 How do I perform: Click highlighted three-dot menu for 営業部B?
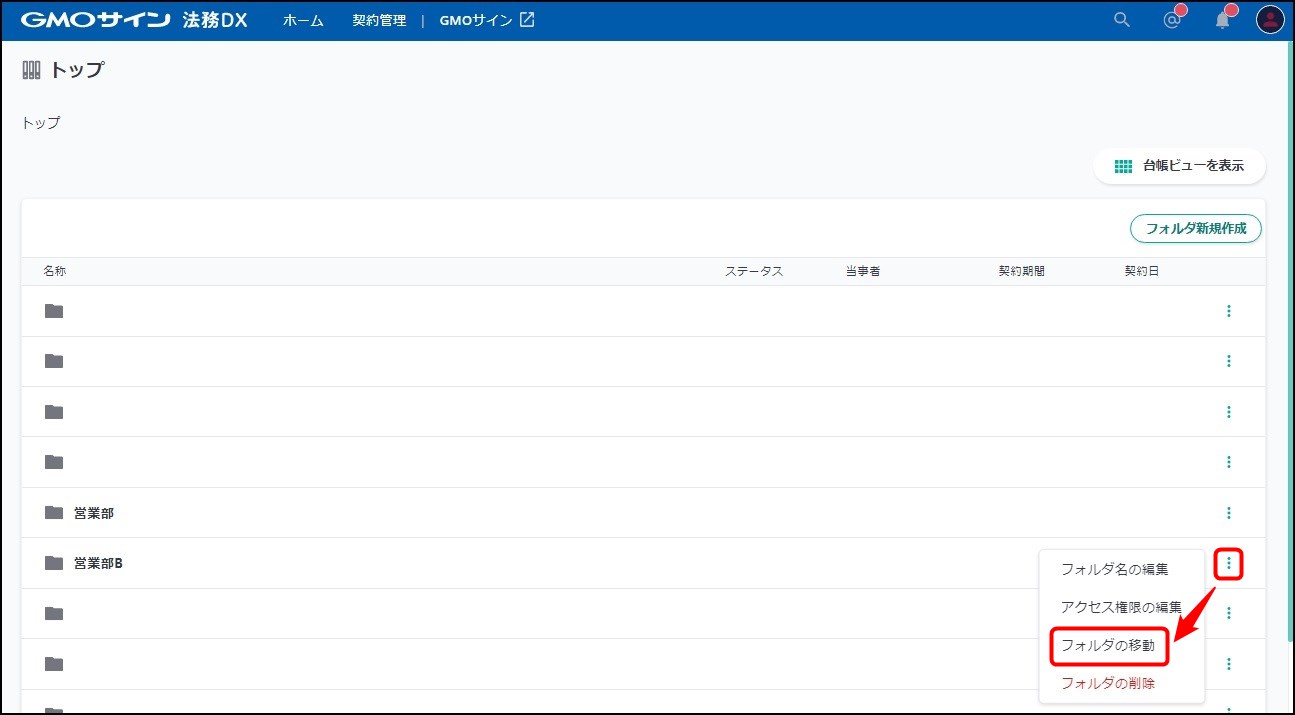coord(1228,565)
